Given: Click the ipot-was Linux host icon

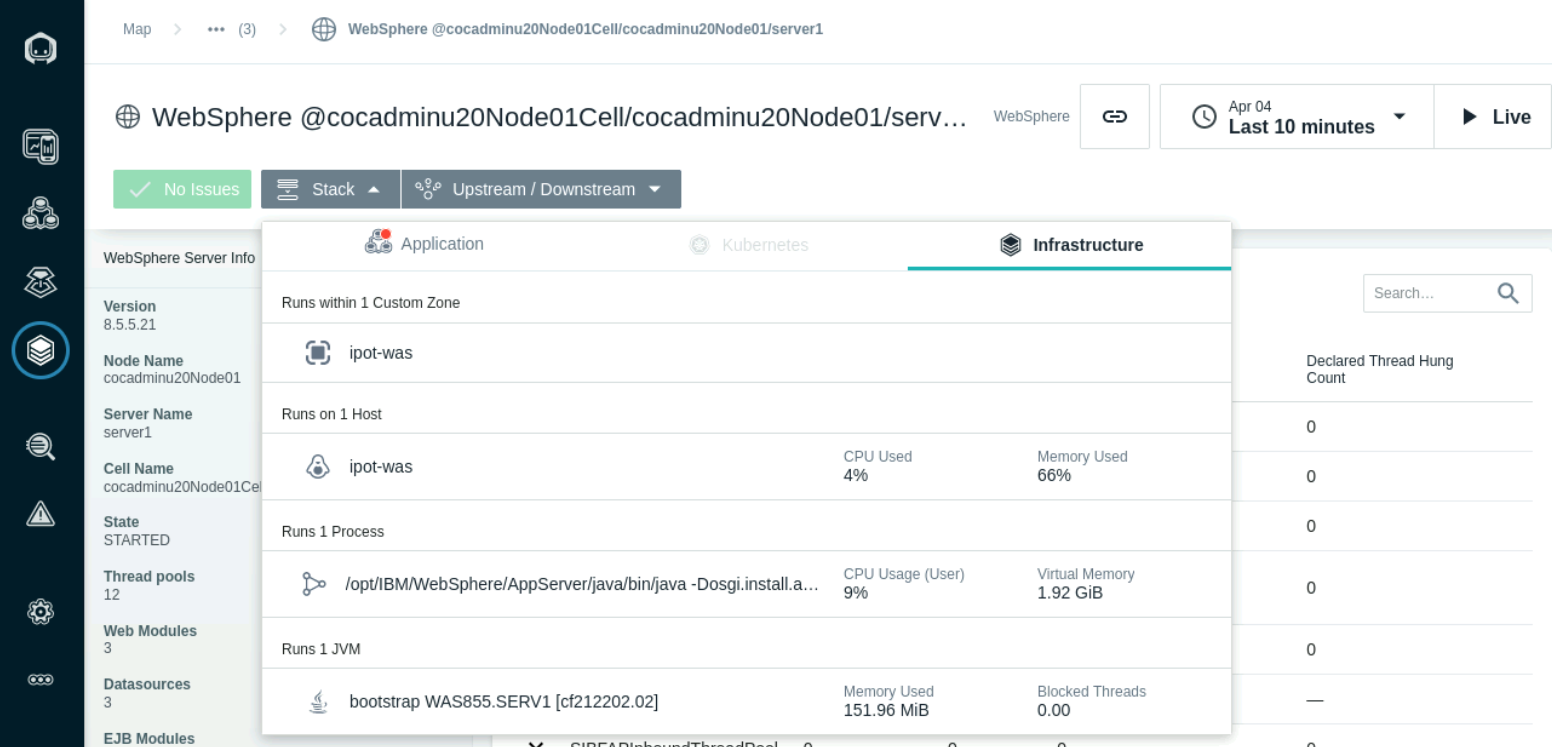Looking at the screenshot, I should coord(317,466).
